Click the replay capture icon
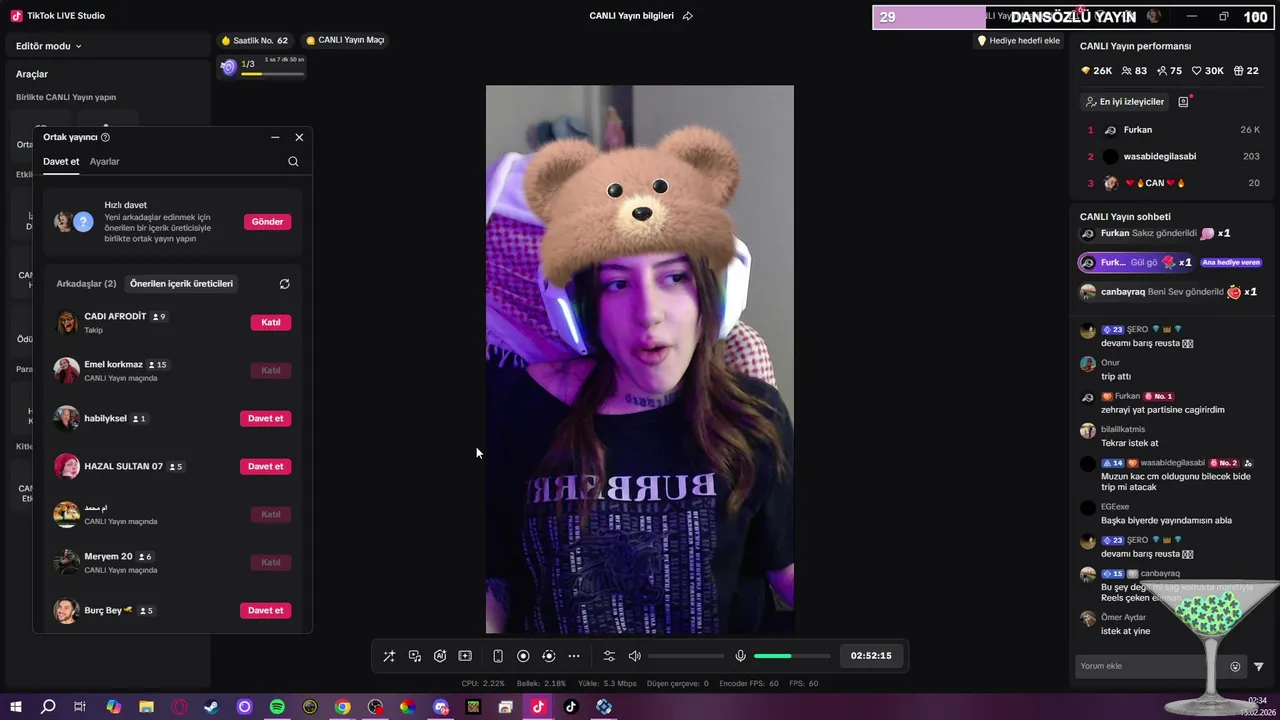 coord(548,656)
